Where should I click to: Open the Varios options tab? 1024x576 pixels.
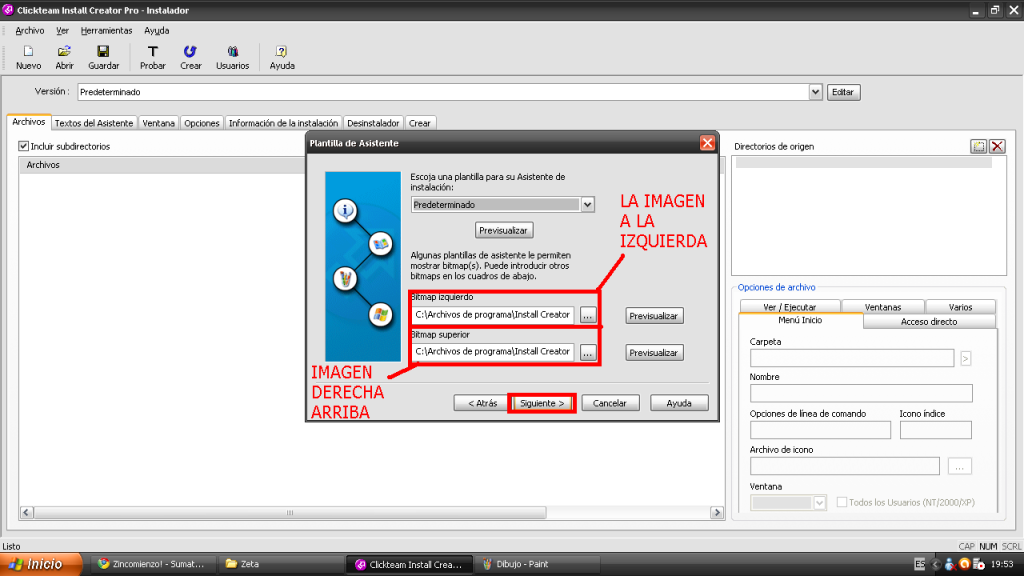click(960, 307)
